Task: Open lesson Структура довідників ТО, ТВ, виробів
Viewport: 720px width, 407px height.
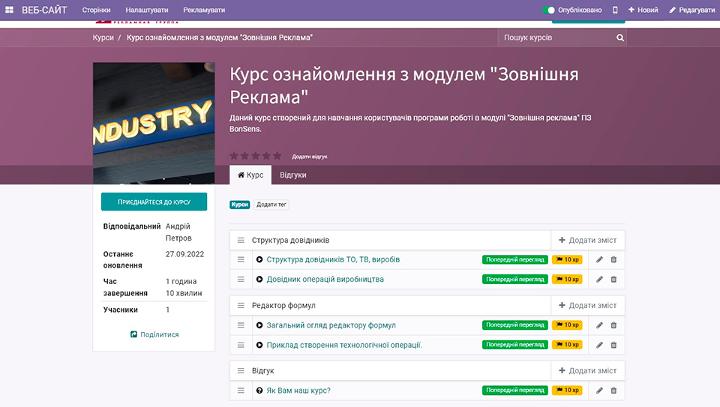Action: coord(333,260)
